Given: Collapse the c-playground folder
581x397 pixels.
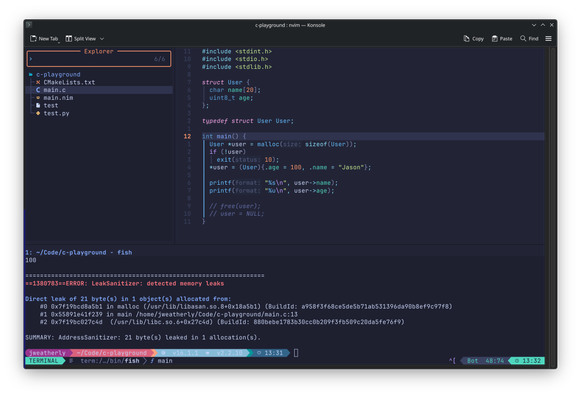Looking at the screenshot, I should [58, 75].
